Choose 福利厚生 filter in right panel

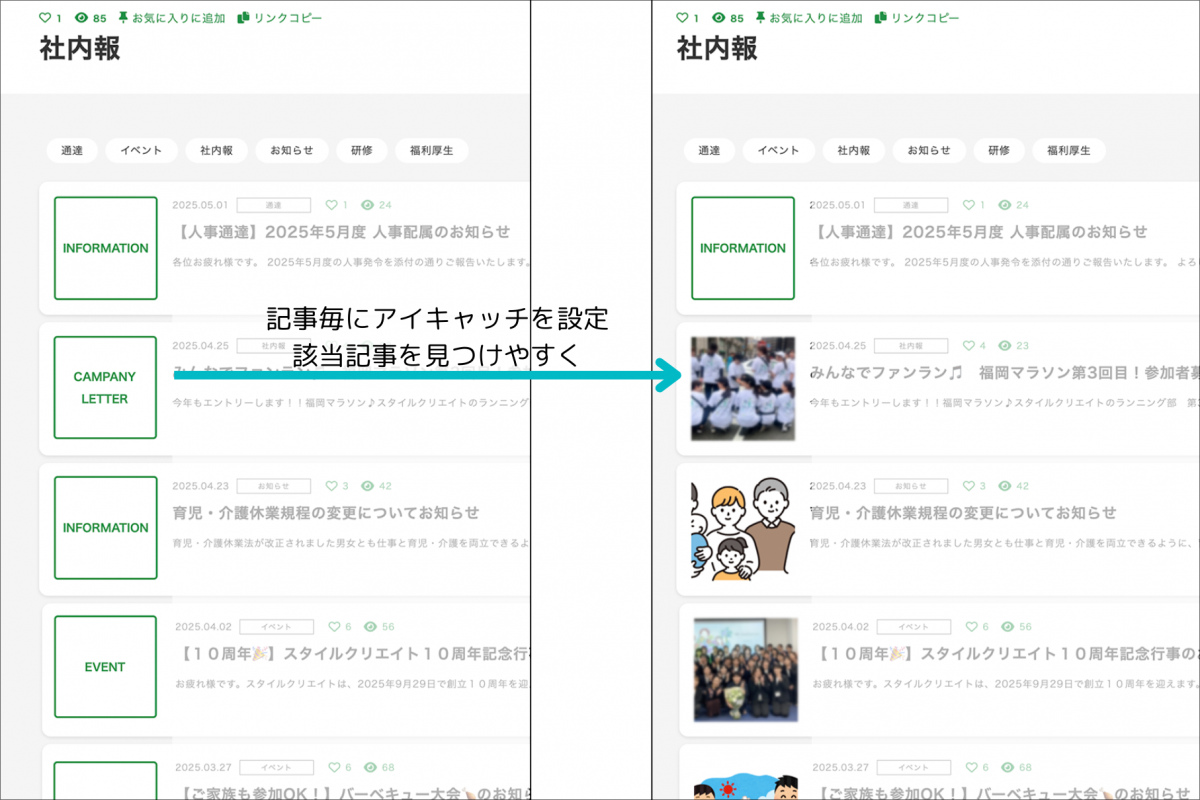click(x=1069, y=151)
